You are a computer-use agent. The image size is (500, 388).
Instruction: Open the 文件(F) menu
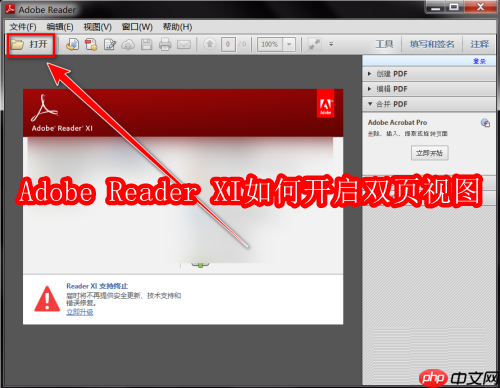click(23, 27)
